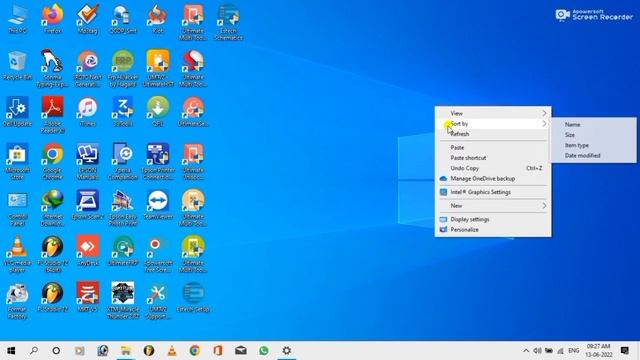Select the VLC media player desktop shortcut

point(17,255)
